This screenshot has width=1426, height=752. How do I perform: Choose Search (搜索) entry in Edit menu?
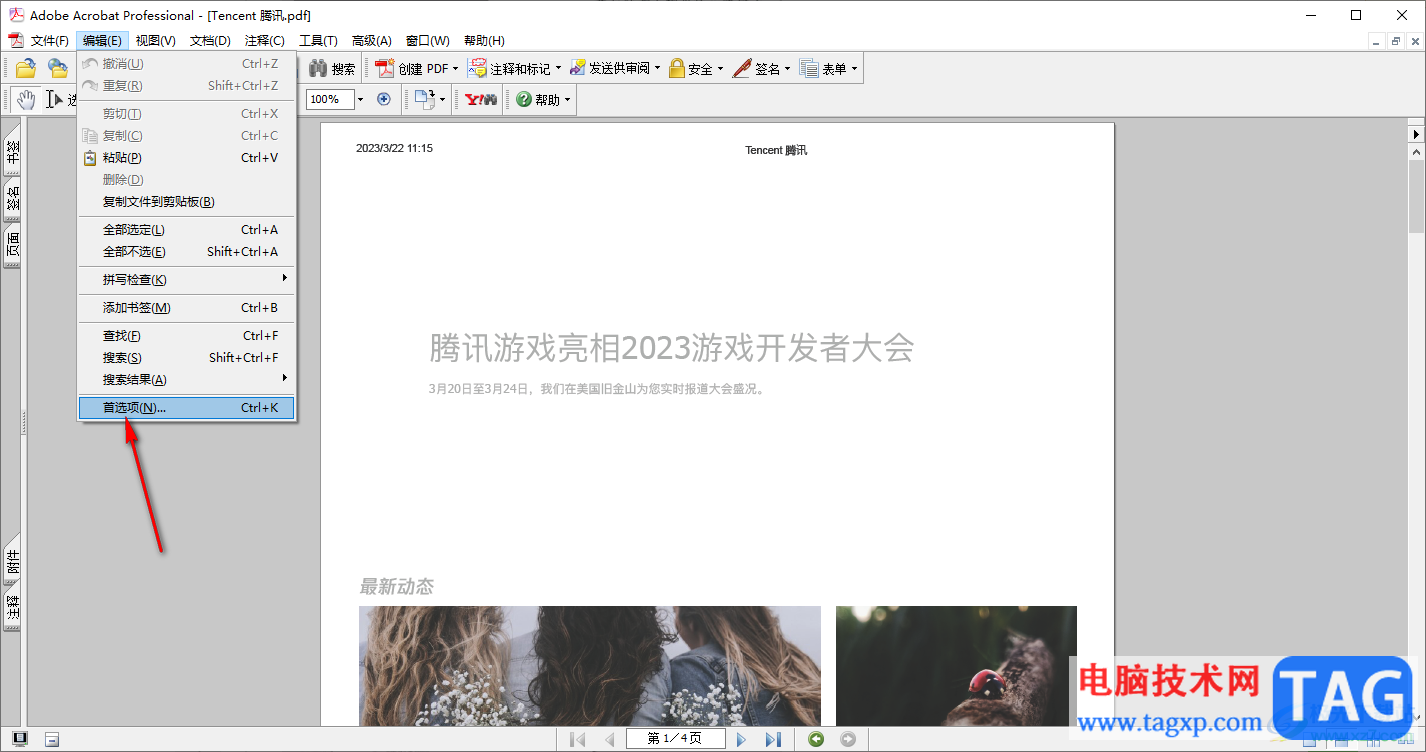tap(186, 357)
